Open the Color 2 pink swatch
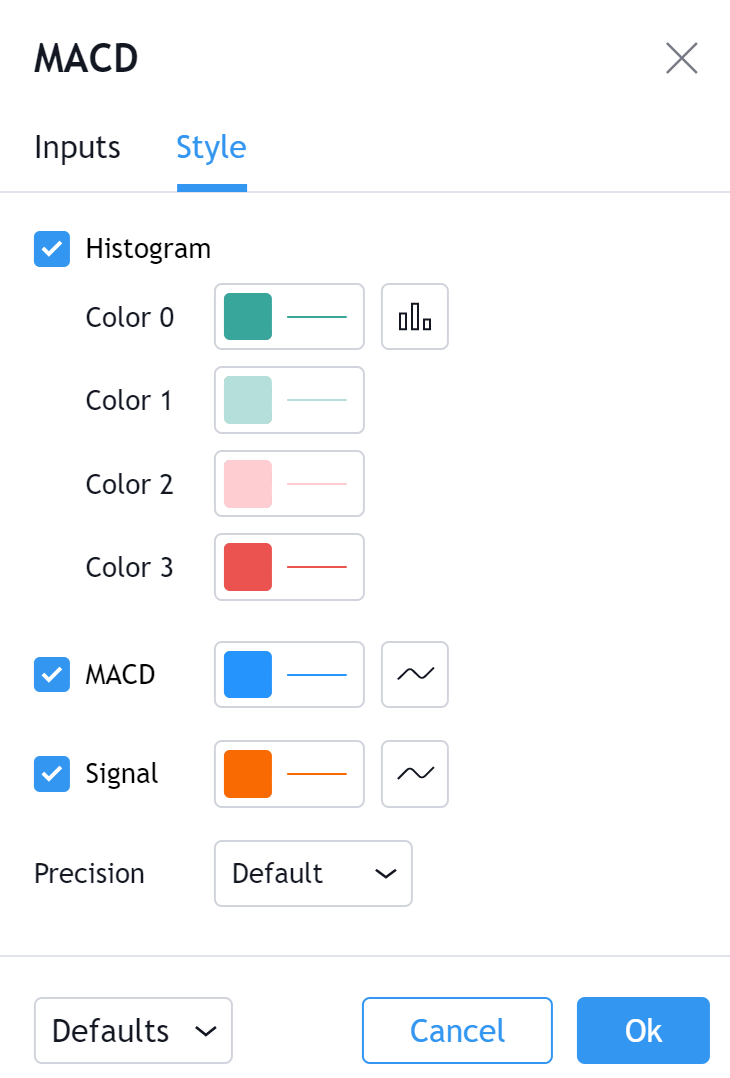The image size is (730, 1078). 248,484
